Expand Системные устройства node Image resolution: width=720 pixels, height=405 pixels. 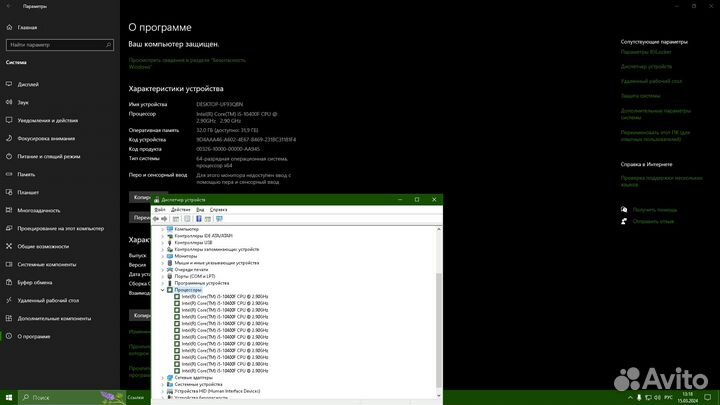point(163,384)
